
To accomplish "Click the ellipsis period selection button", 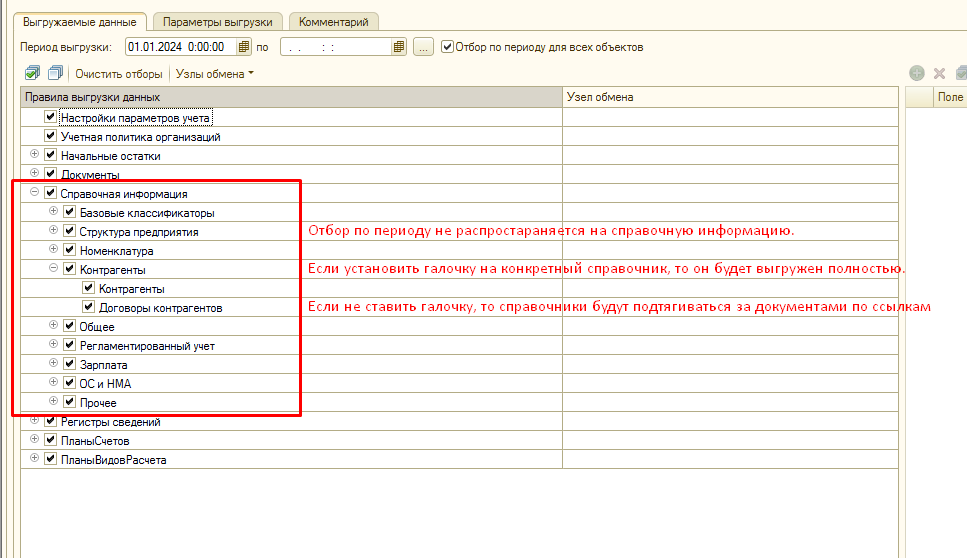I will coord(423,46).
